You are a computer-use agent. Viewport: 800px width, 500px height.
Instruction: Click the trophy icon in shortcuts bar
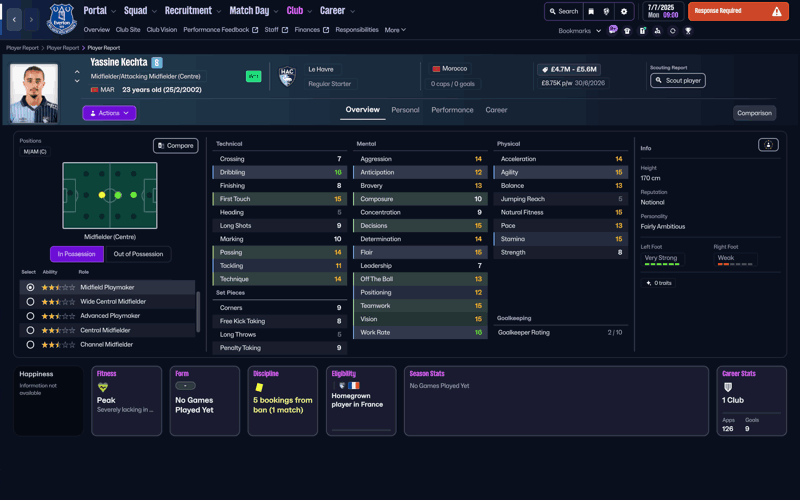pyautogui.click(x=688, y=31)
